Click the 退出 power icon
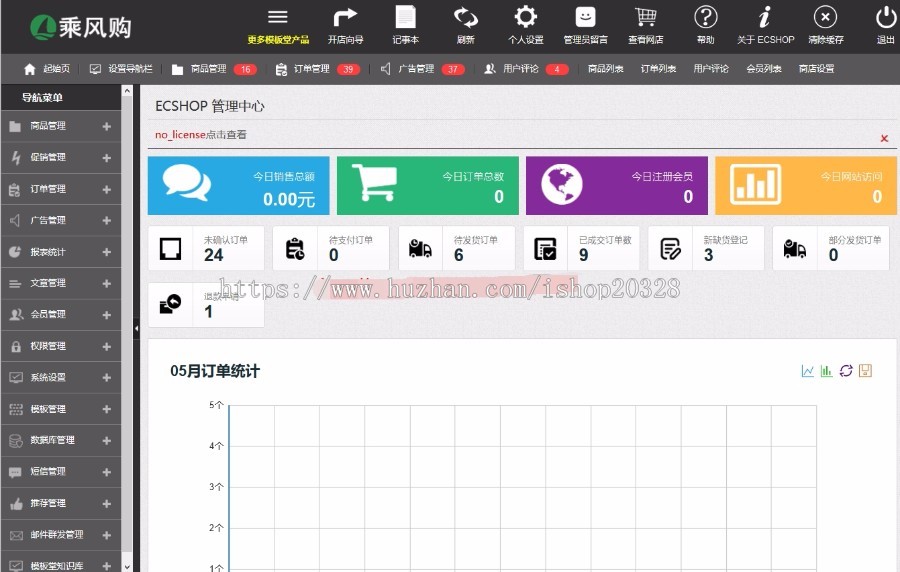The image size is (900, 572). click(x=886, y=17)
